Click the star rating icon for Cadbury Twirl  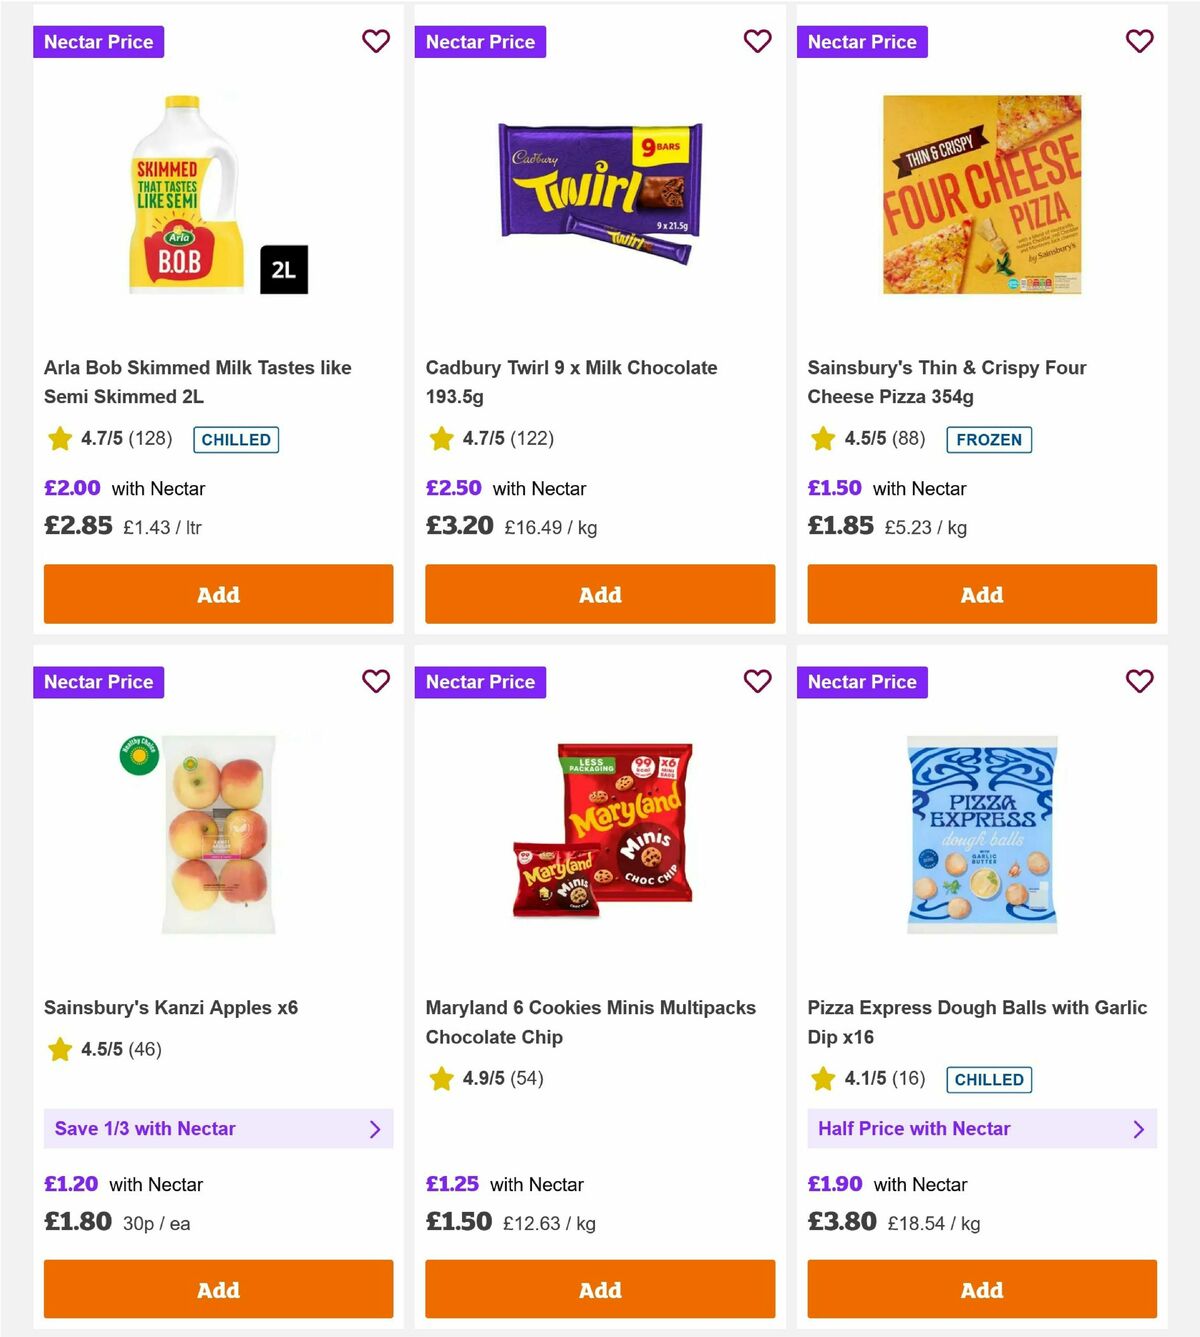[441, 438]
